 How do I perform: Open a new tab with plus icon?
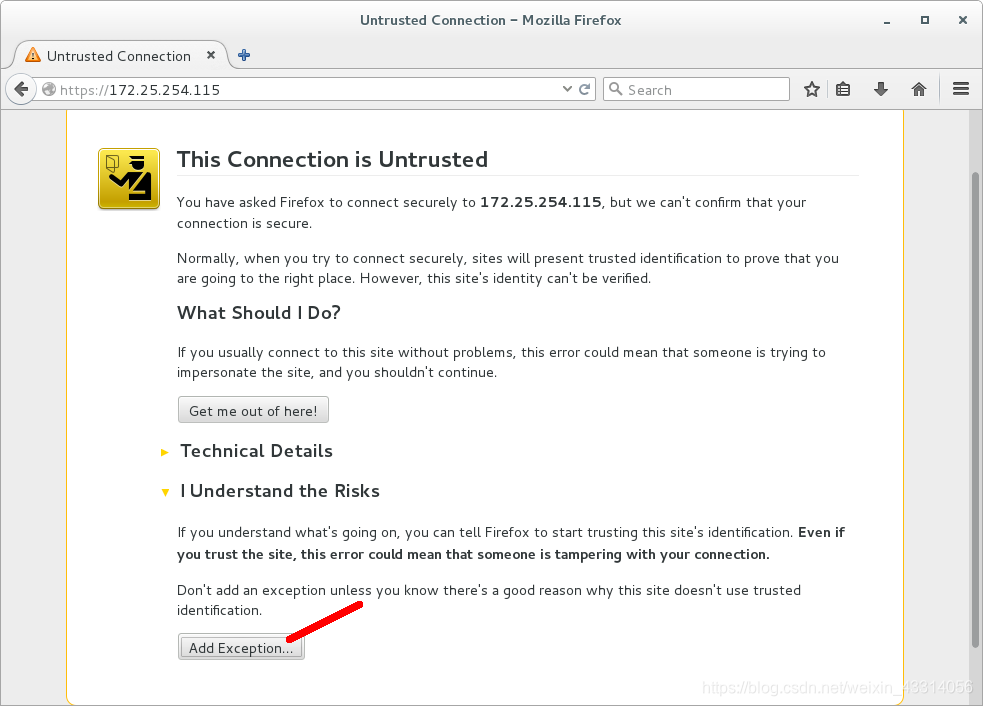pyautogui.click(x=244, y=55)
